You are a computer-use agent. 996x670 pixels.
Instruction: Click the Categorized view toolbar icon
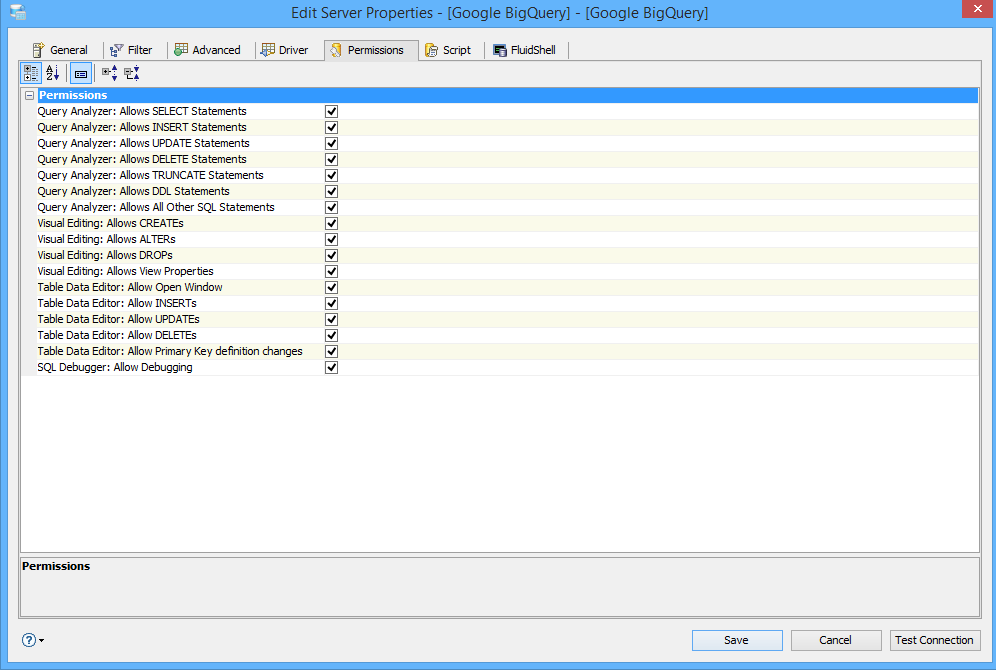pyautogui.click(x=30, y=74)
